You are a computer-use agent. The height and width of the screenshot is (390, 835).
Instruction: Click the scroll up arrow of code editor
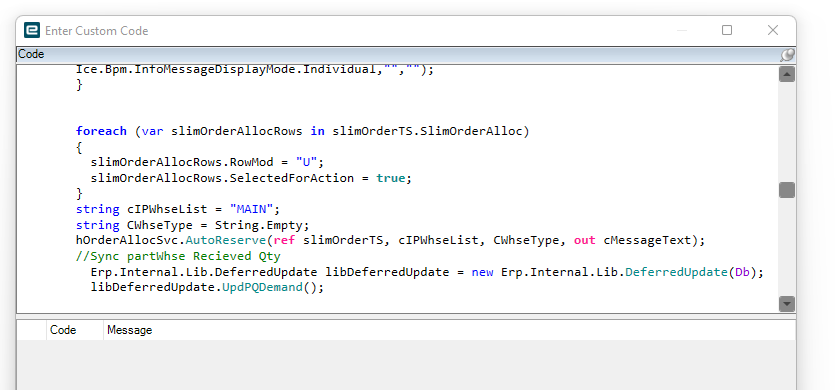[x=787, y=74]
